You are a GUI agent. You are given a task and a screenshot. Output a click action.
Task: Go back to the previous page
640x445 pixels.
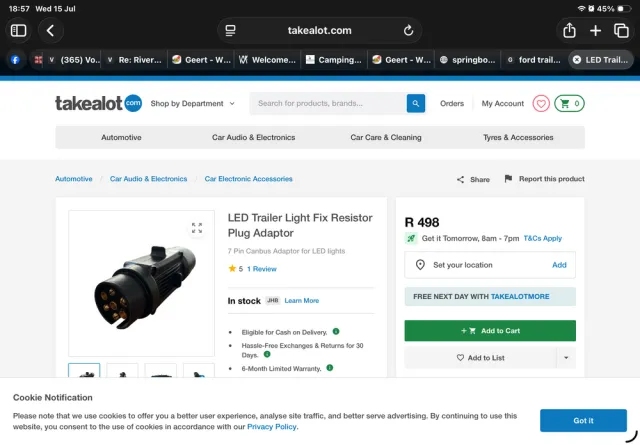pyautogui.click(x=50, y=31)
